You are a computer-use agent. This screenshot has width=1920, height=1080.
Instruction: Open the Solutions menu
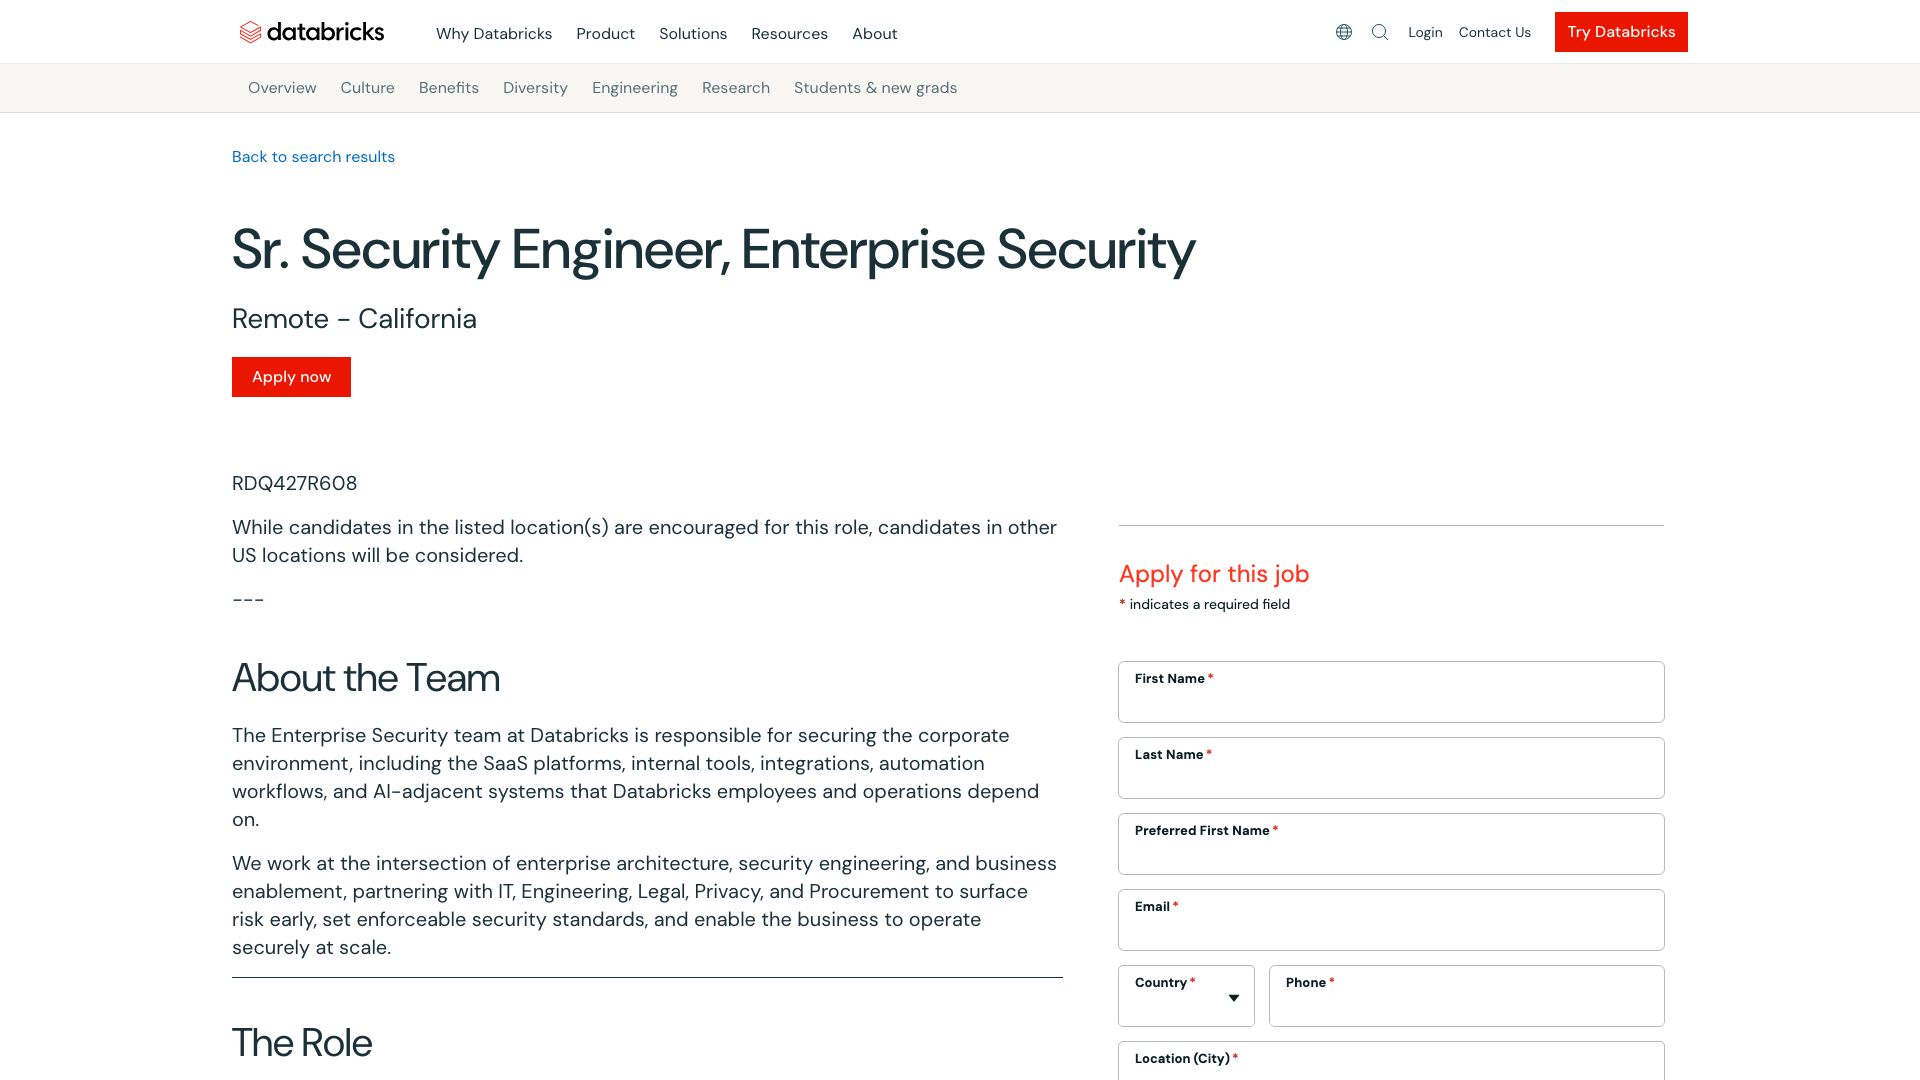click(x=693, y=34)
